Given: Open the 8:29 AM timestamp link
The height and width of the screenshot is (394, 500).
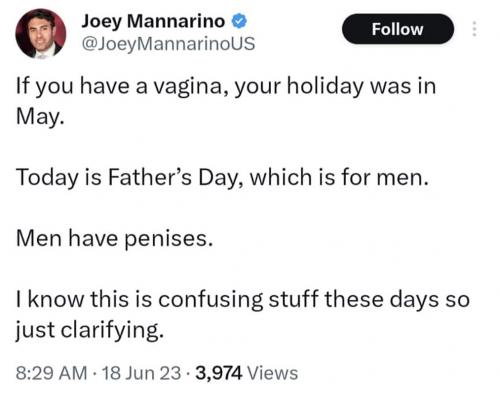Looking at the screenshot, I should click(x=51, y=373).
